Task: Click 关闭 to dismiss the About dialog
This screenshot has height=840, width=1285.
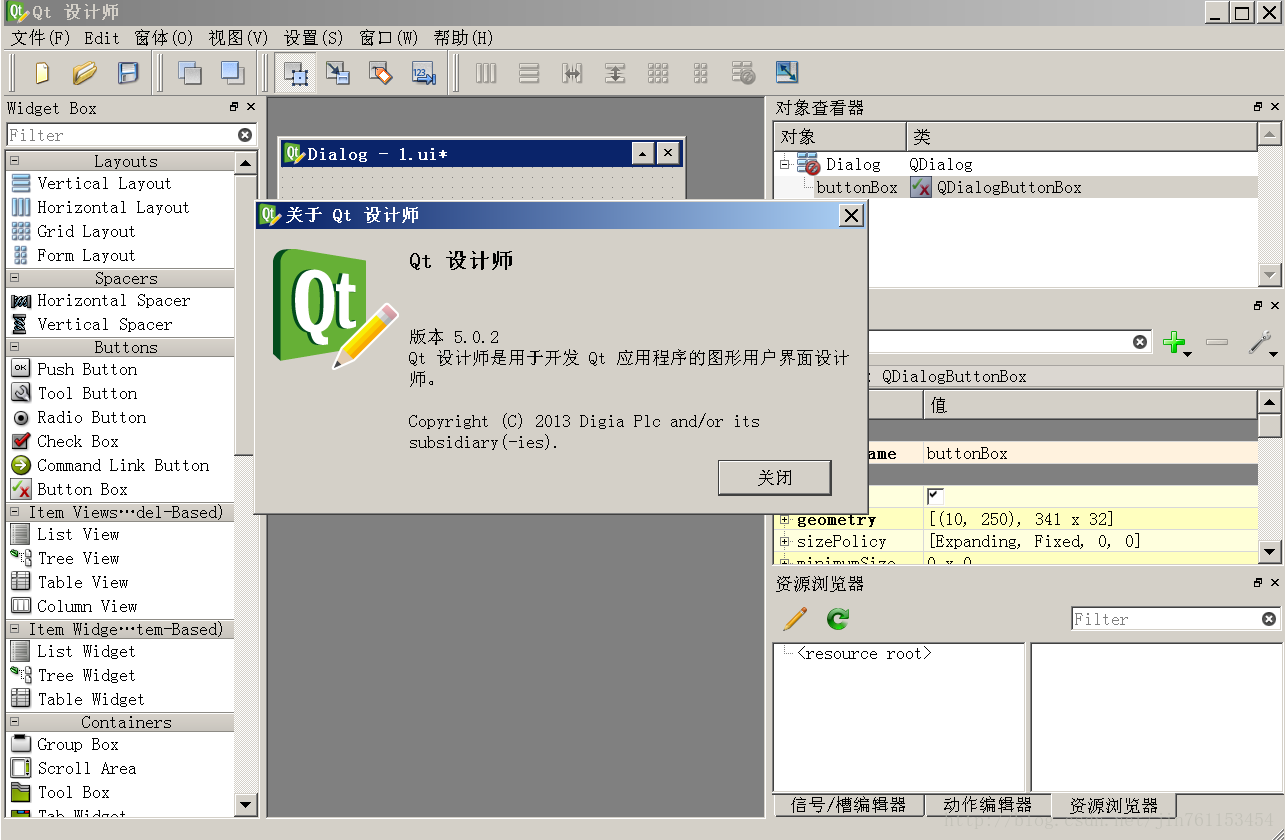Action: 774,477
